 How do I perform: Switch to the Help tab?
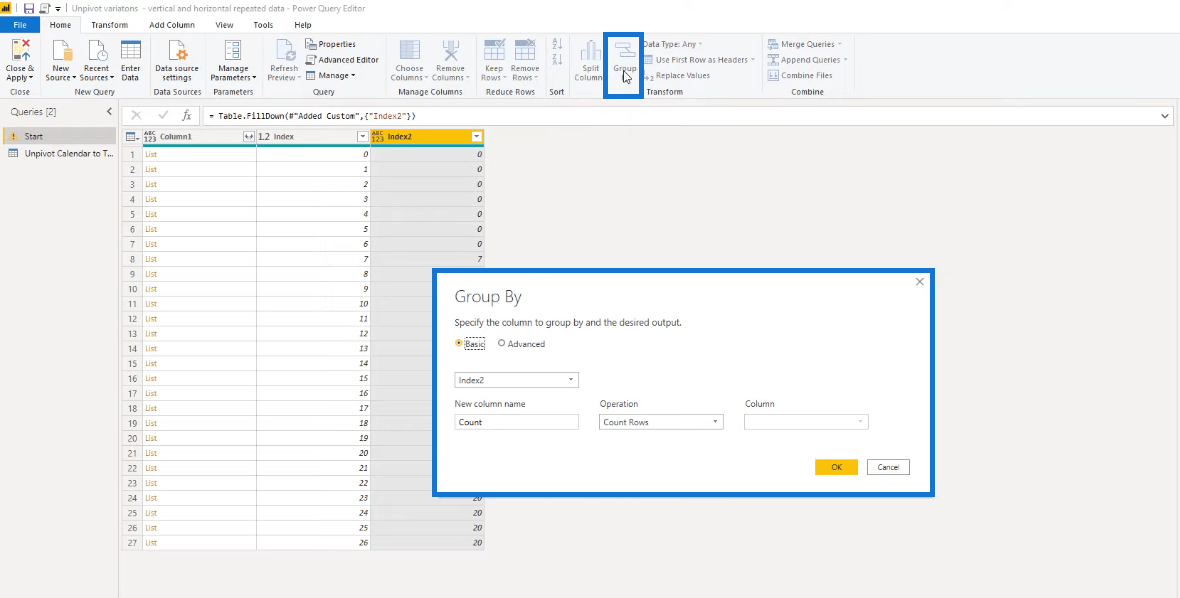(303, 25)
